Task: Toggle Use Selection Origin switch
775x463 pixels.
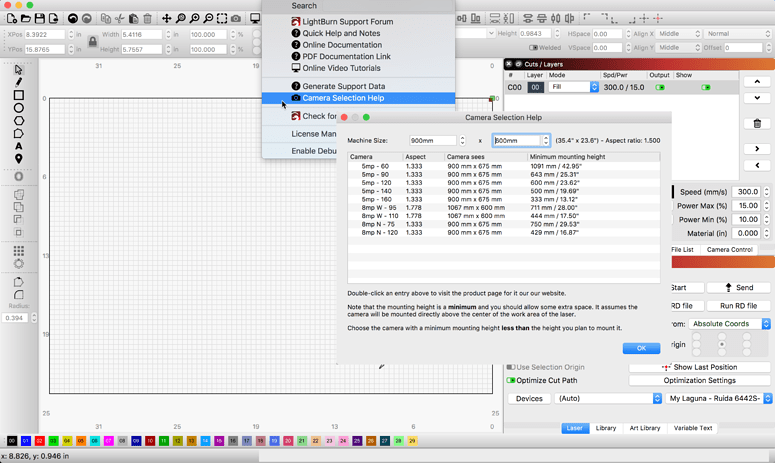Action: pos(511,367)
